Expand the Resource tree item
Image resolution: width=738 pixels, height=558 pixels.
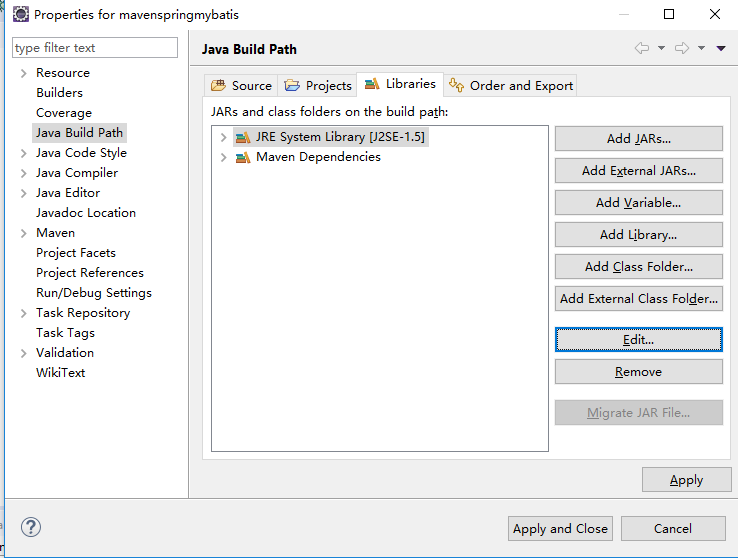point(24,73)
